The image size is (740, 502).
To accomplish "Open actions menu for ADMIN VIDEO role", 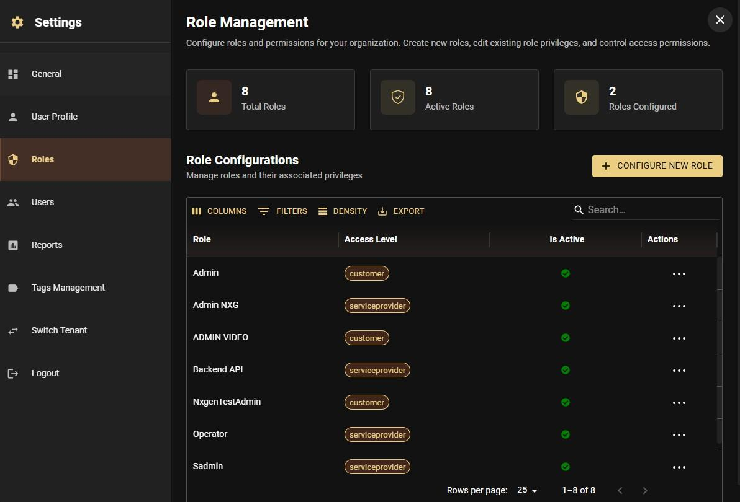I will [x=679, y=338].
